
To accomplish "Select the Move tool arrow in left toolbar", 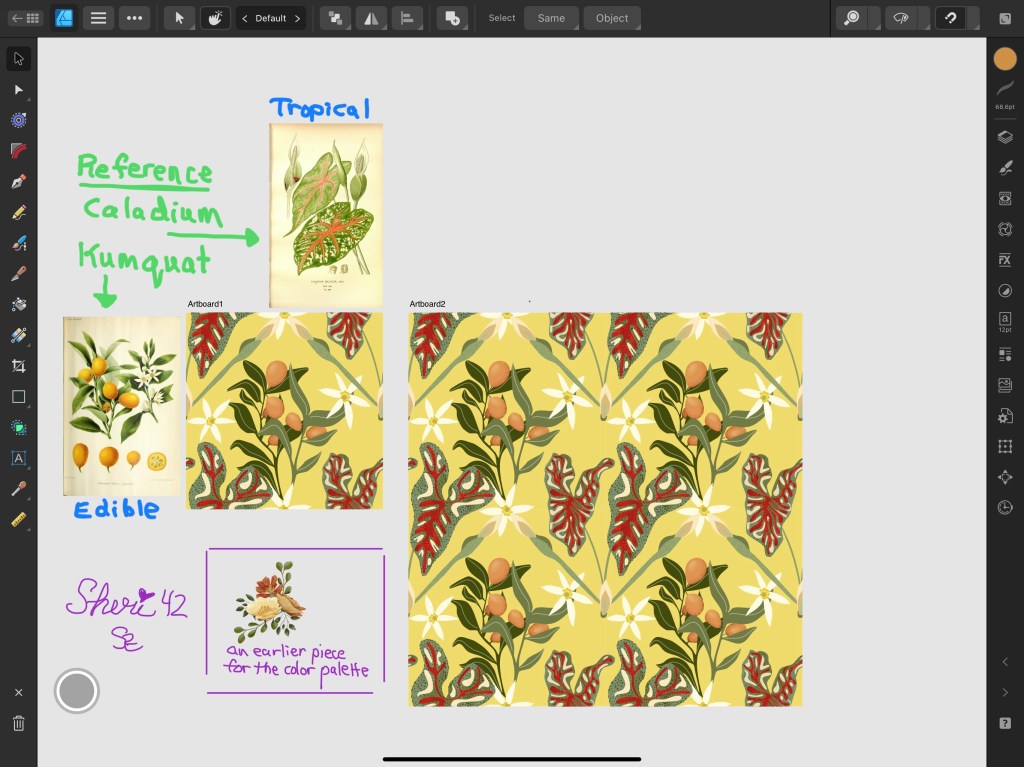I will point(18,59).
